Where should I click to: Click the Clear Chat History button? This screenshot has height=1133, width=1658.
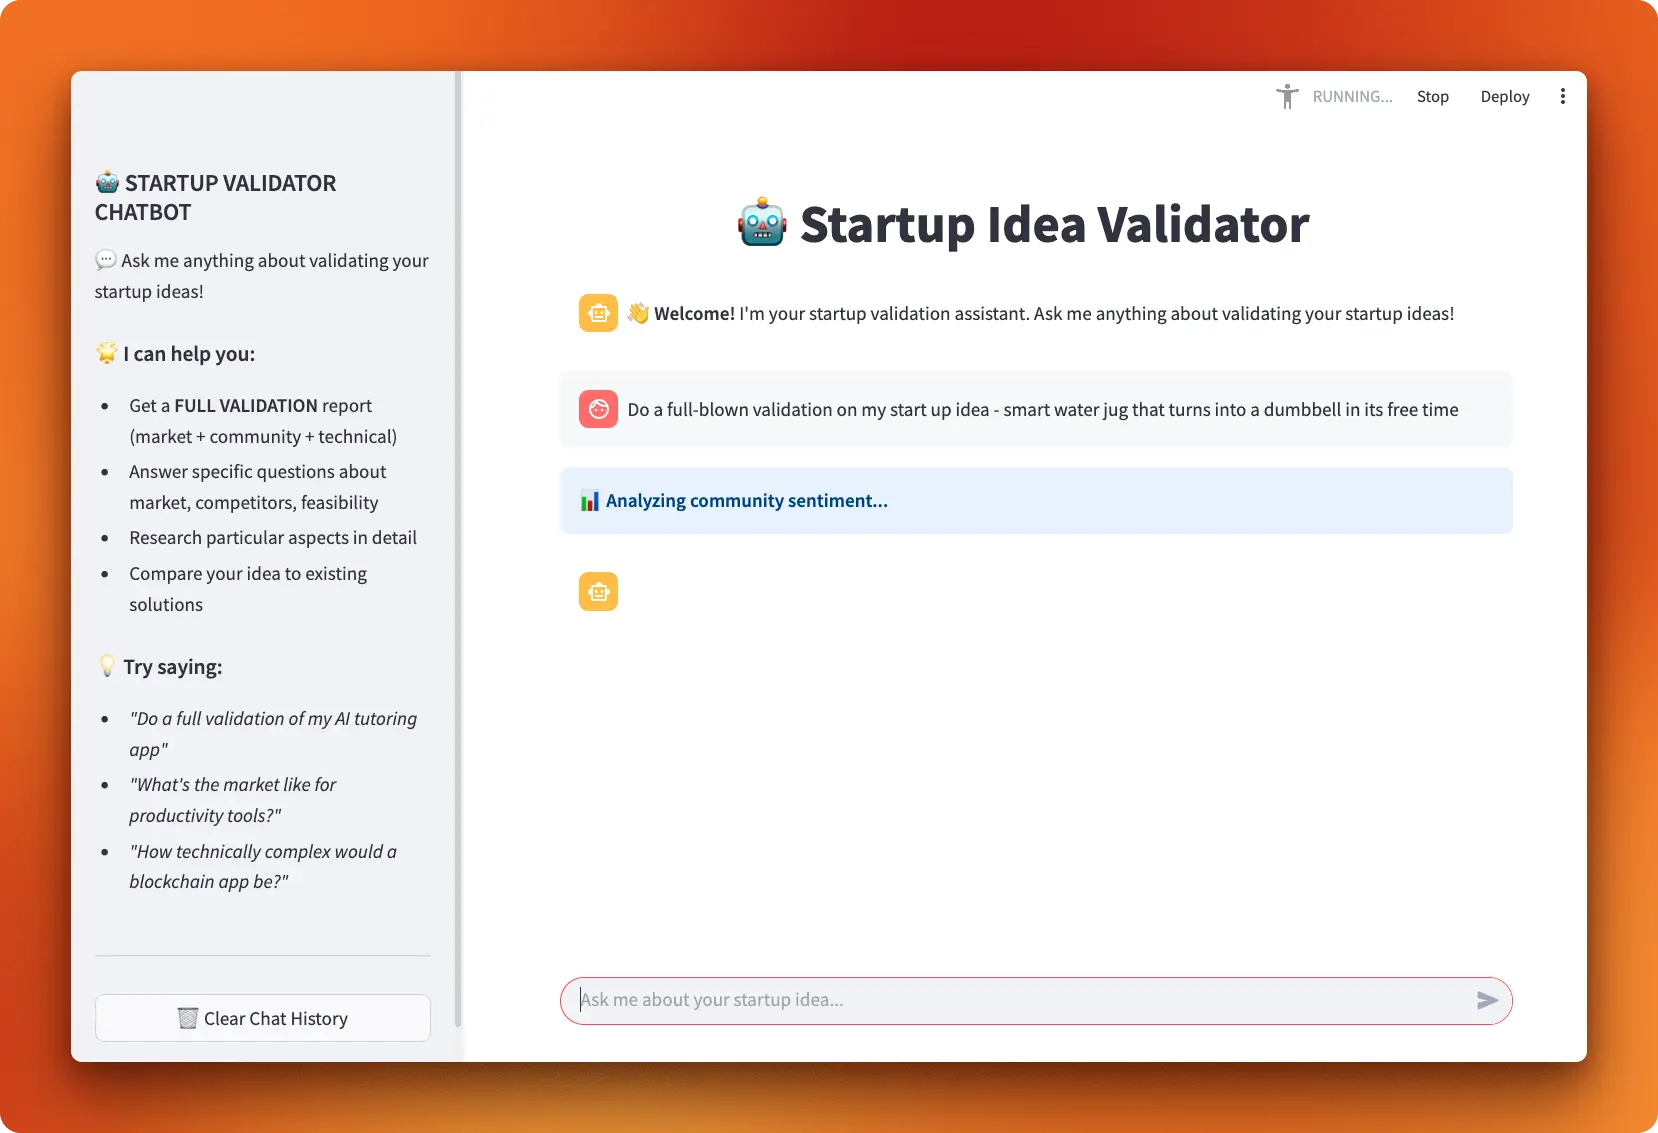click(x=262, y=1018)
